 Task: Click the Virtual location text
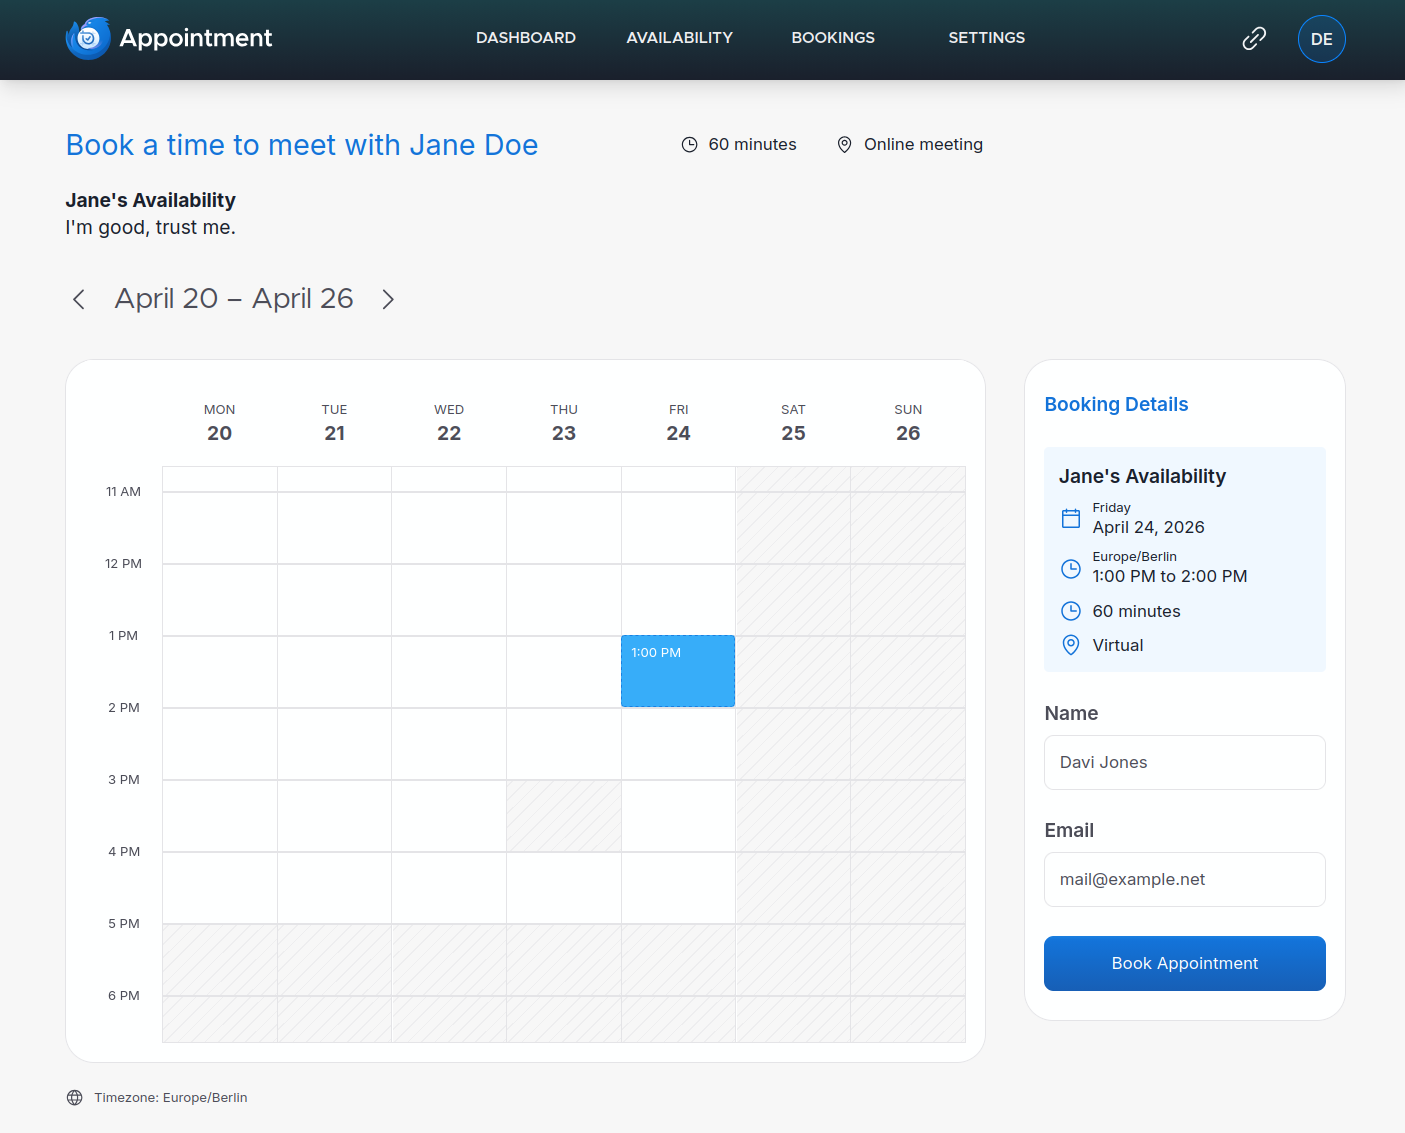tap(1118, 645)
